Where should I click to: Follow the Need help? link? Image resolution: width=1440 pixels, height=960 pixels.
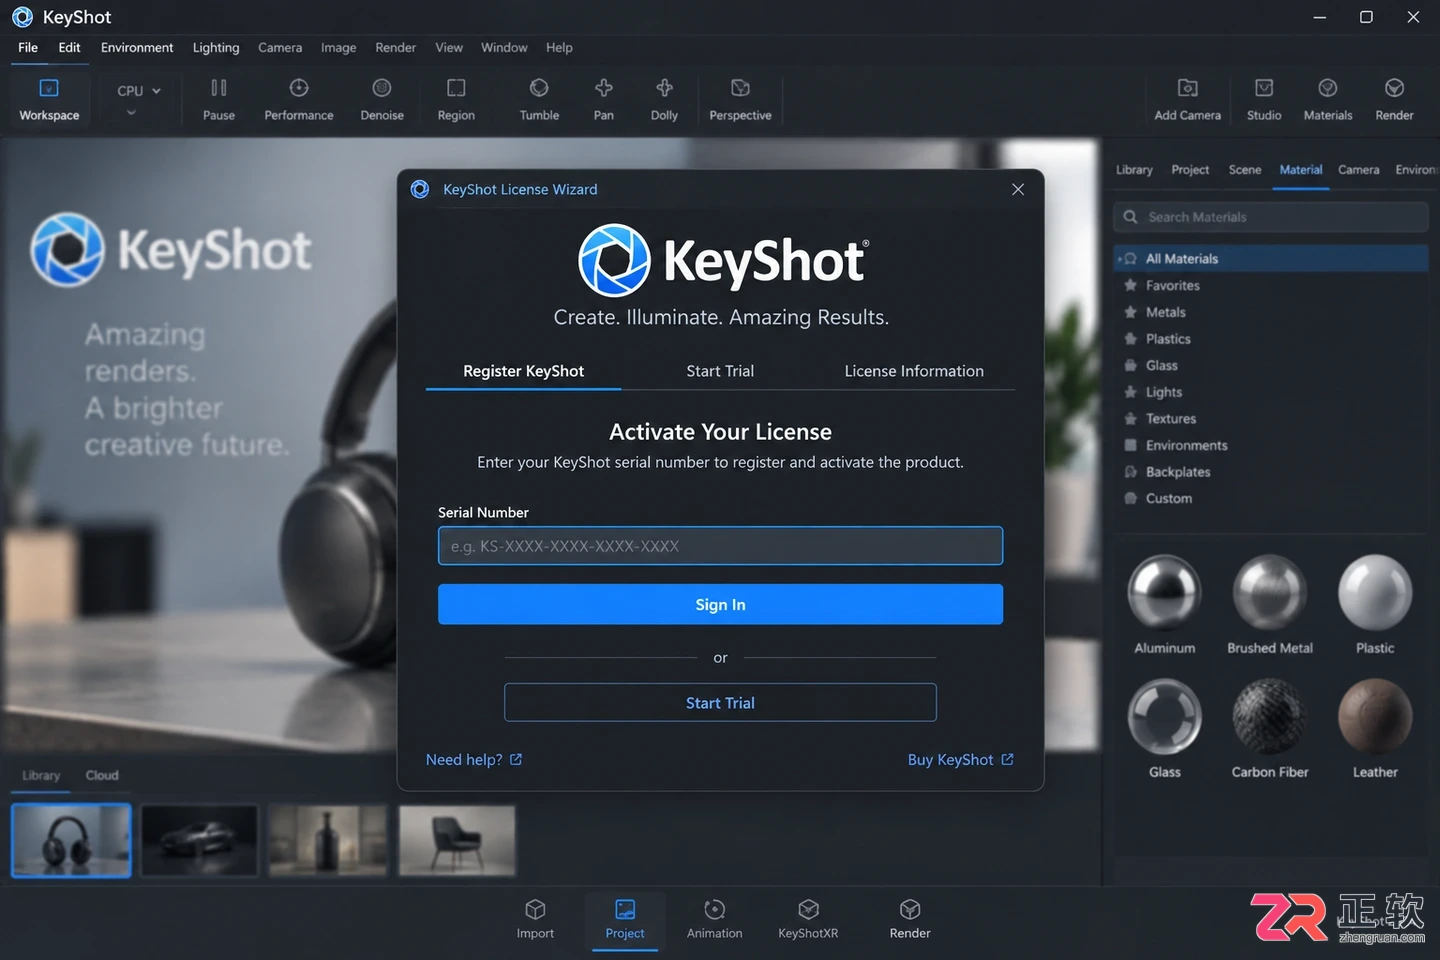tap(474, 760)
